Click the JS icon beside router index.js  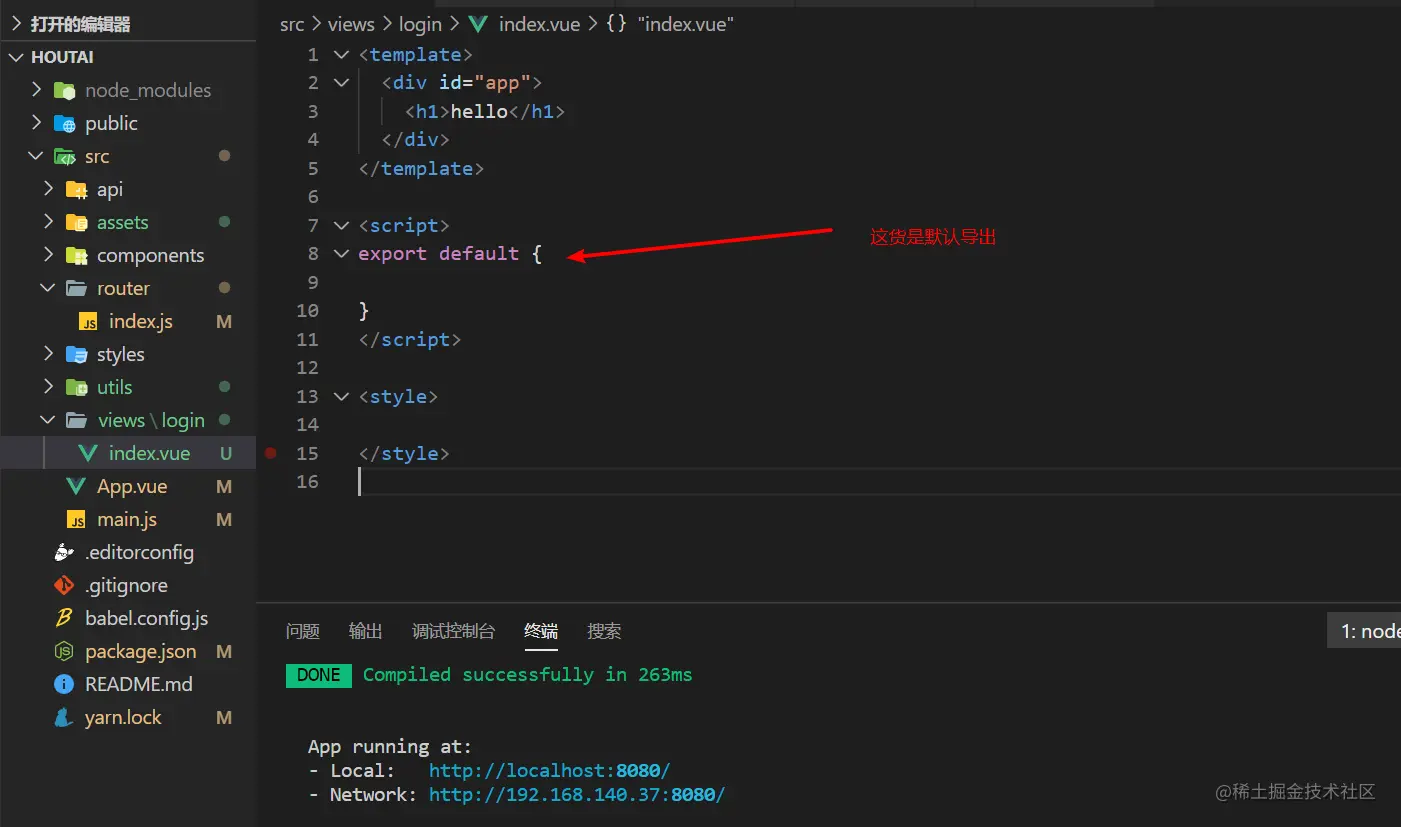coord(88,322)
